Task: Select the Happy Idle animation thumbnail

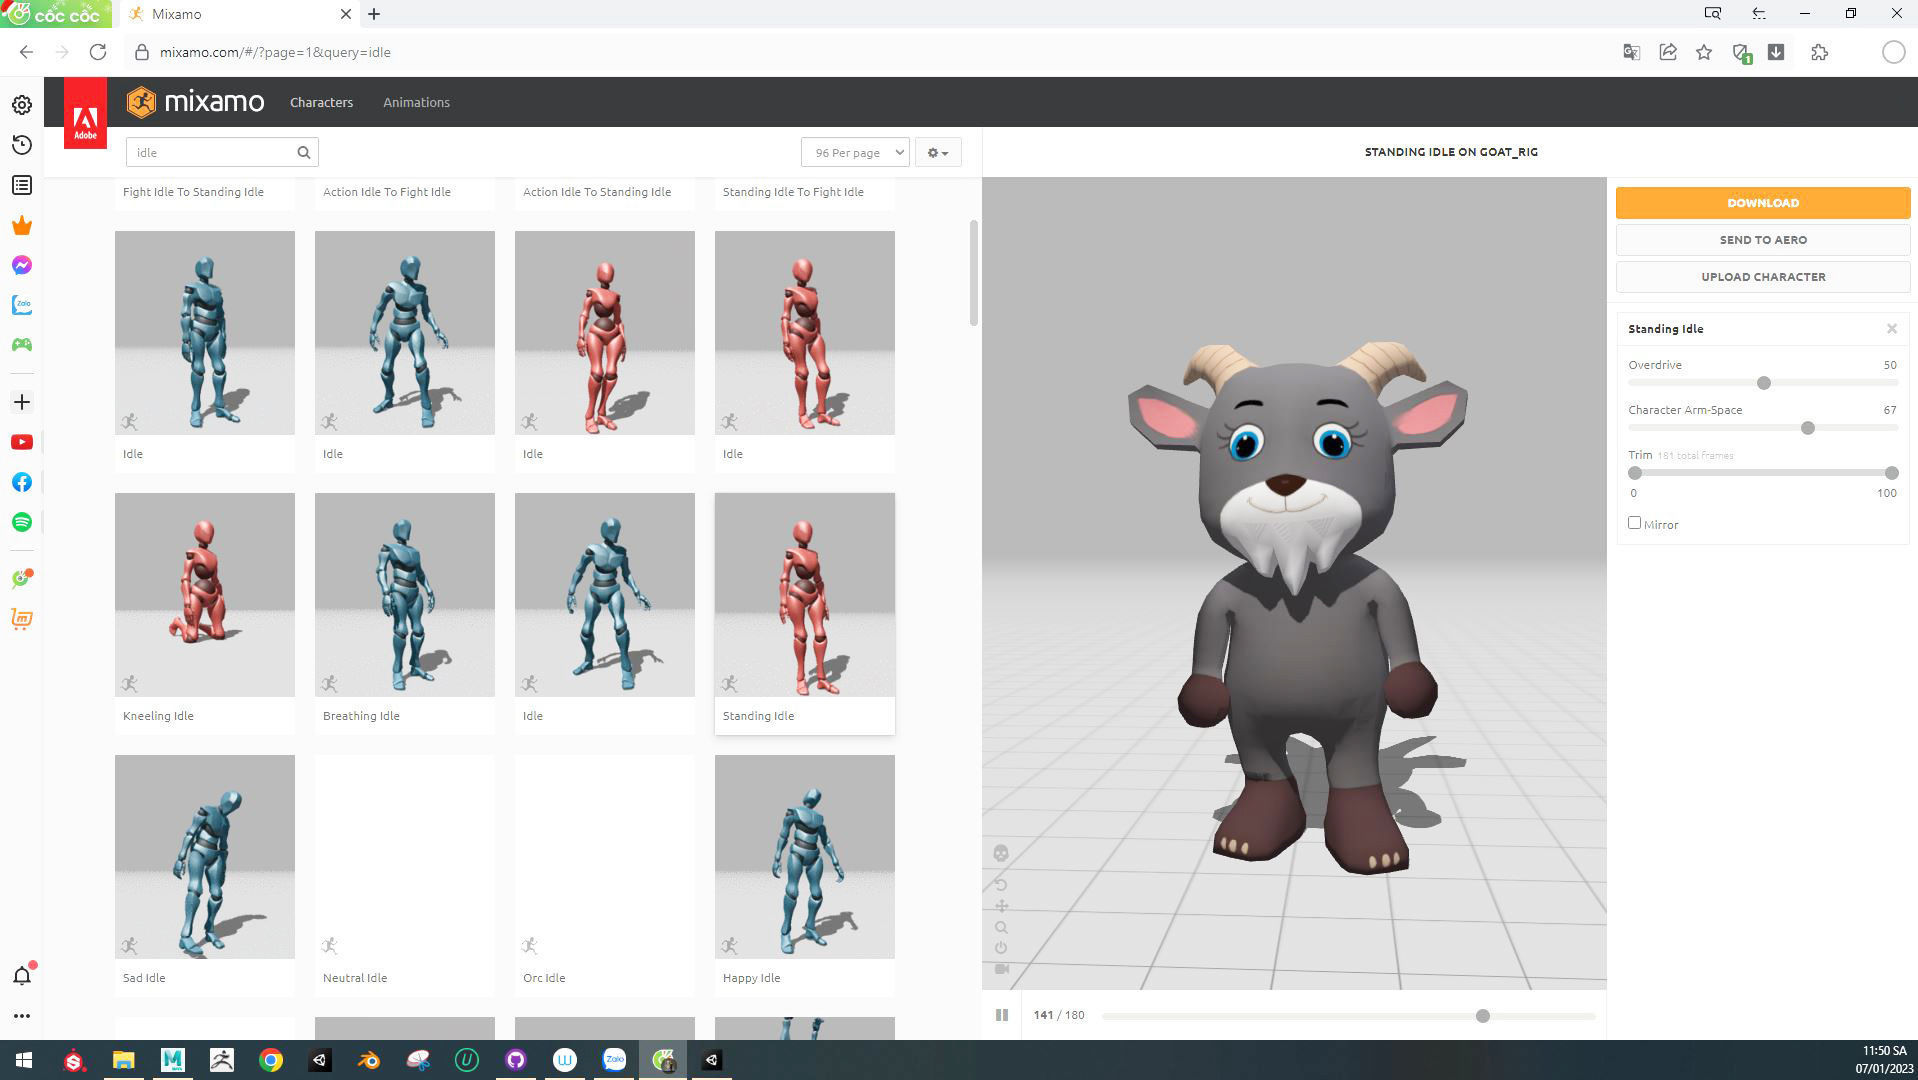Action: 804,857
